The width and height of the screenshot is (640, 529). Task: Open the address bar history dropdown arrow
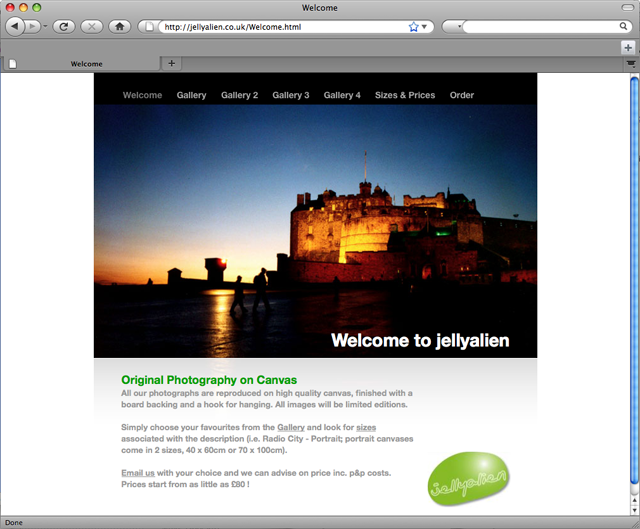[x=424, y=27]
